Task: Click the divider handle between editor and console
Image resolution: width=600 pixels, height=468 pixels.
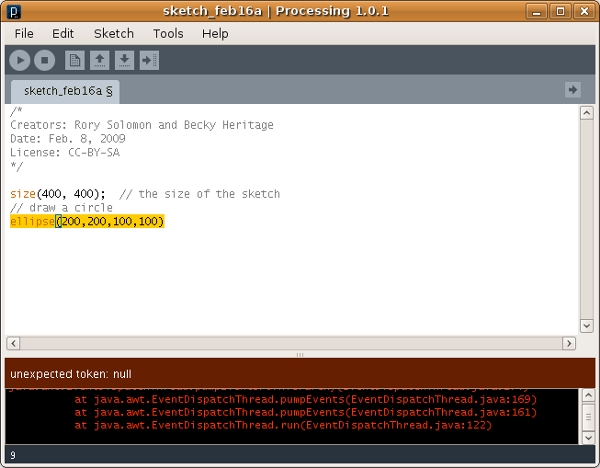Action: (299, 355)
